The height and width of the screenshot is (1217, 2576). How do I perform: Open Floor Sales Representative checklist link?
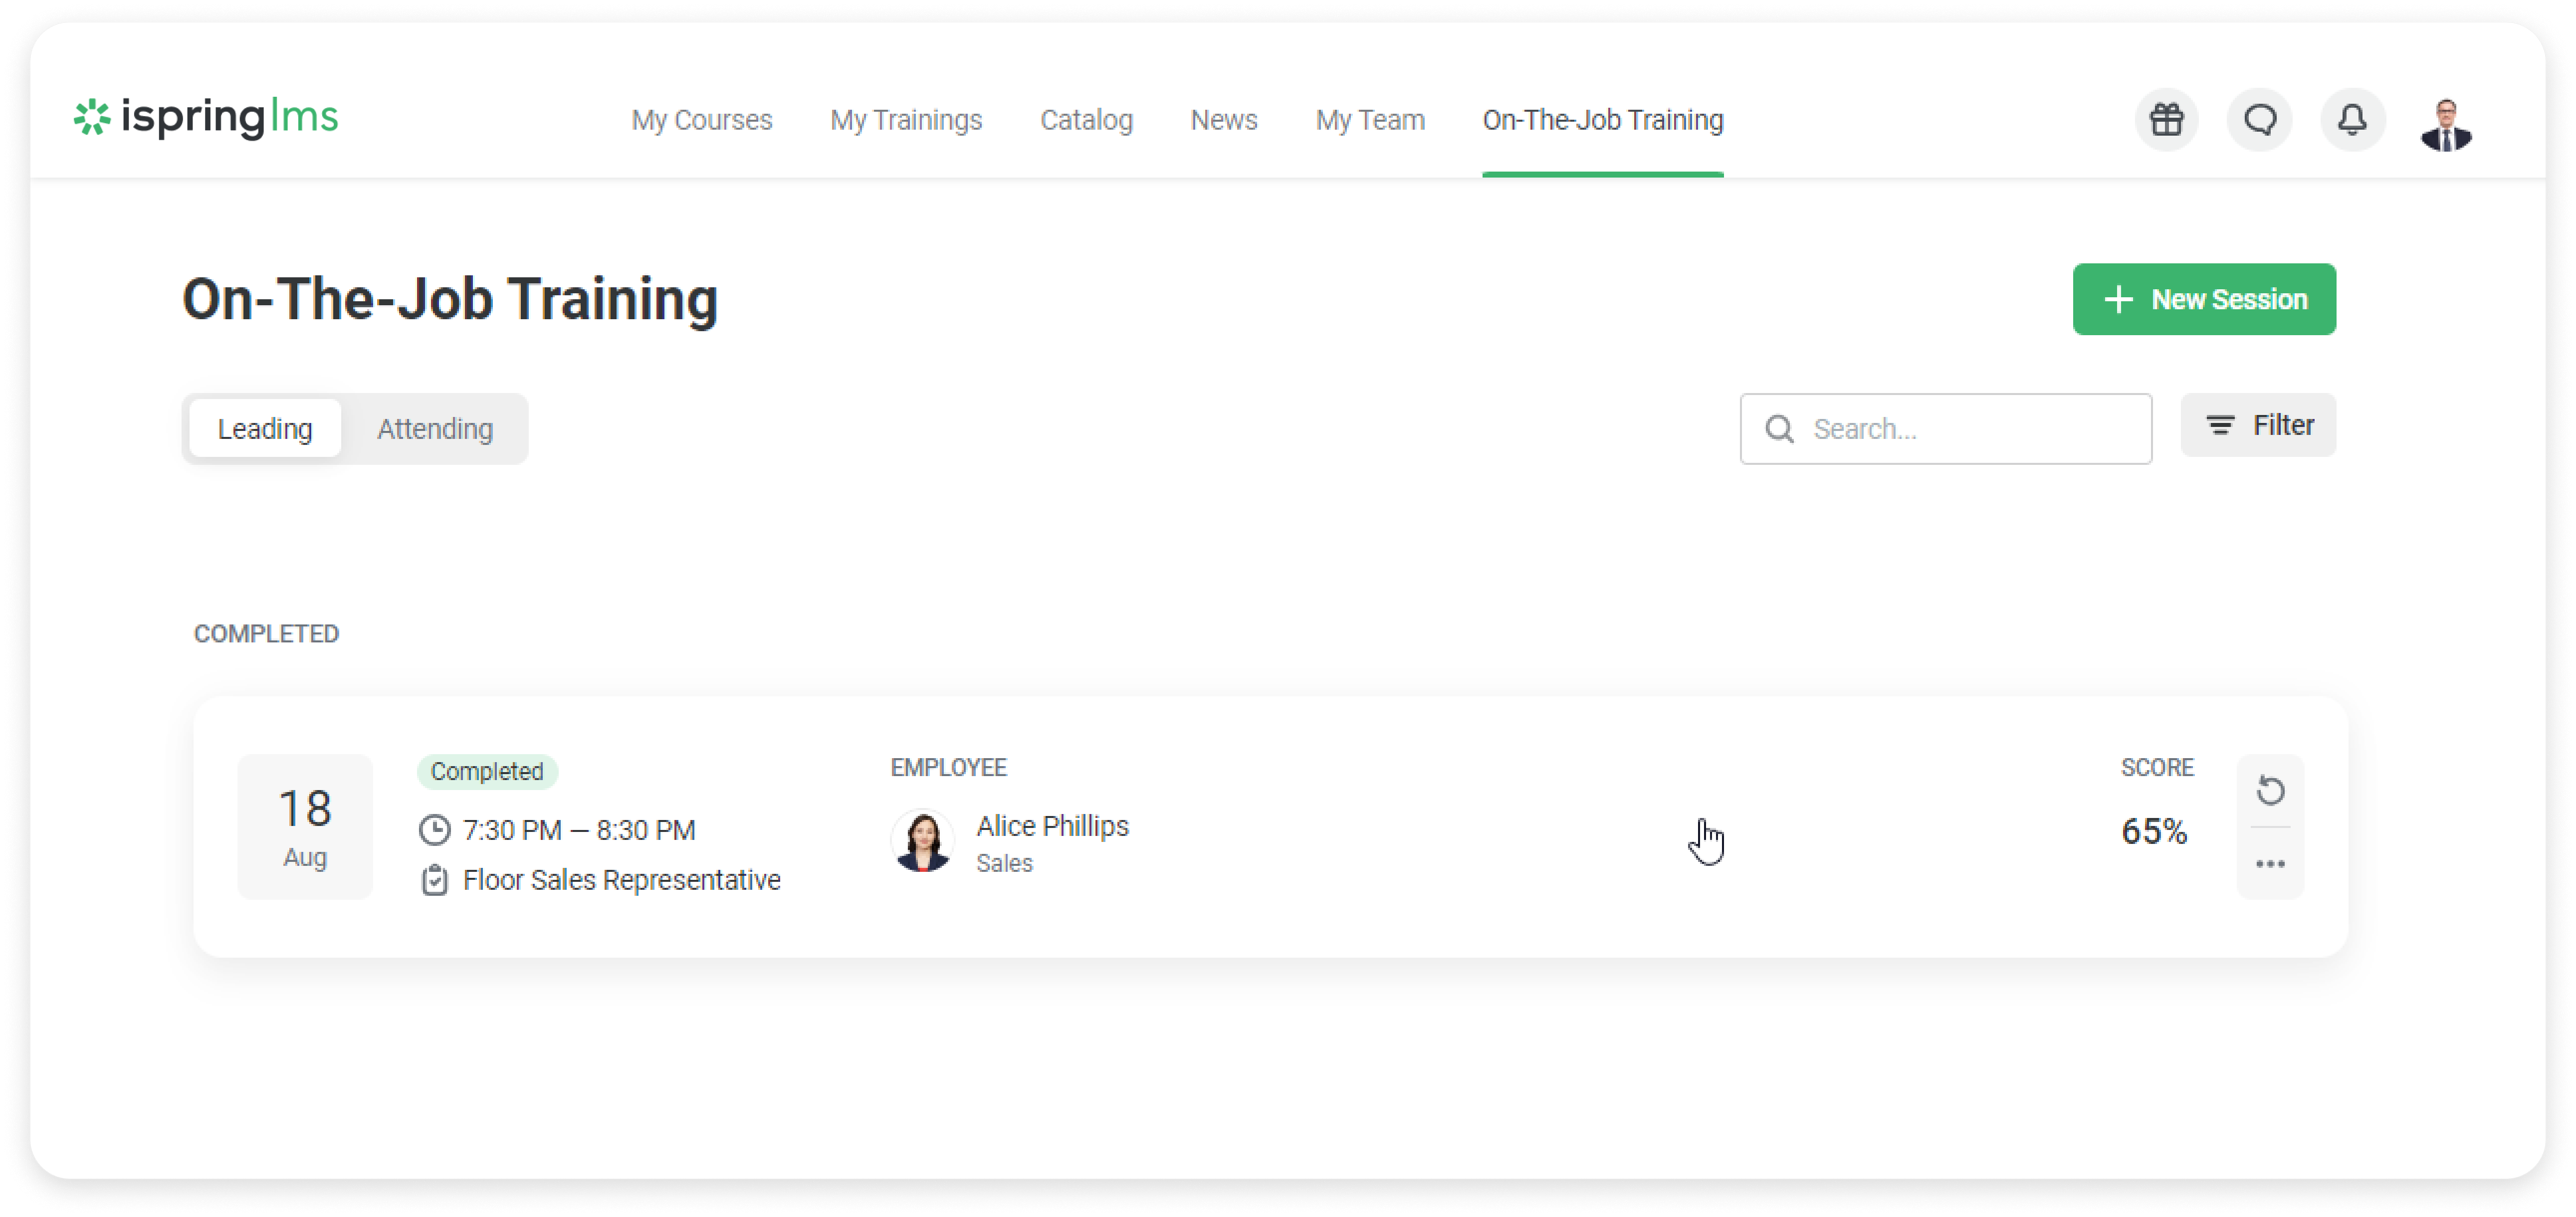click(621, 880)
